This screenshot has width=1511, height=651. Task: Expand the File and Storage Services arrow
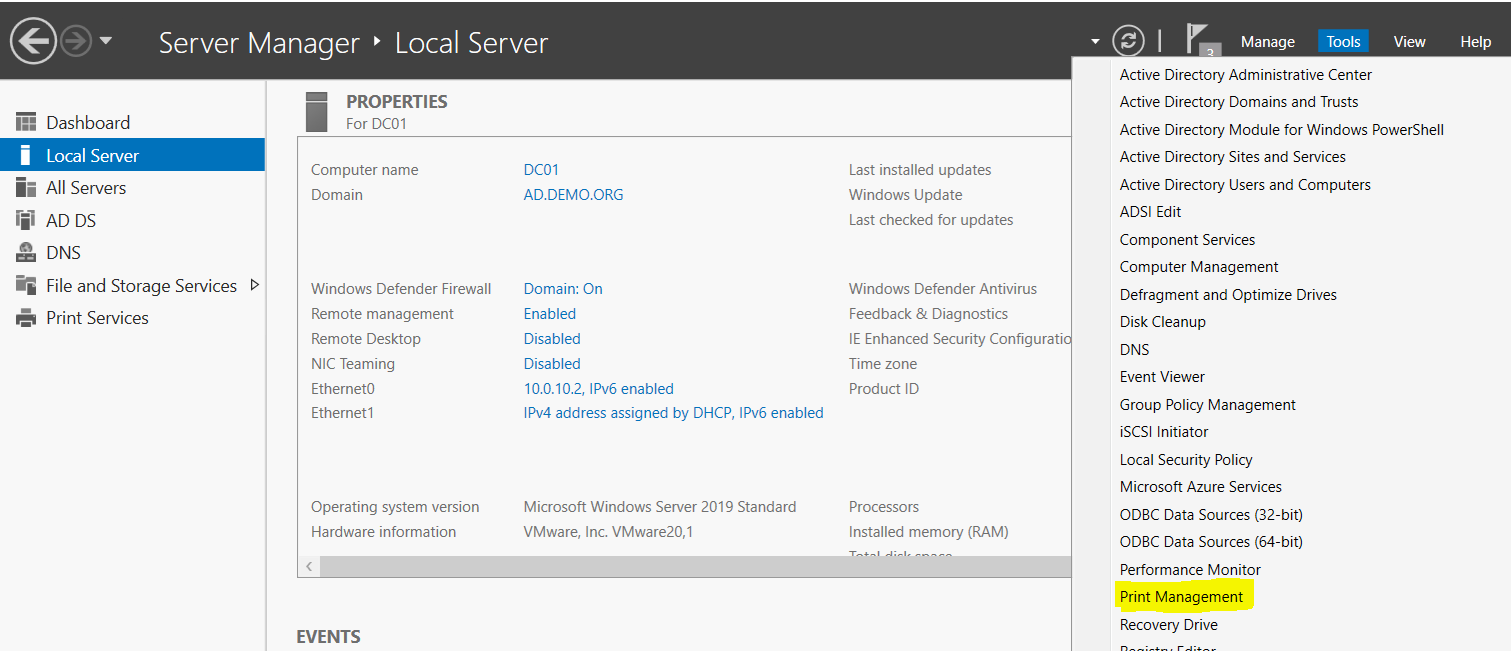(x=254, y=285)
